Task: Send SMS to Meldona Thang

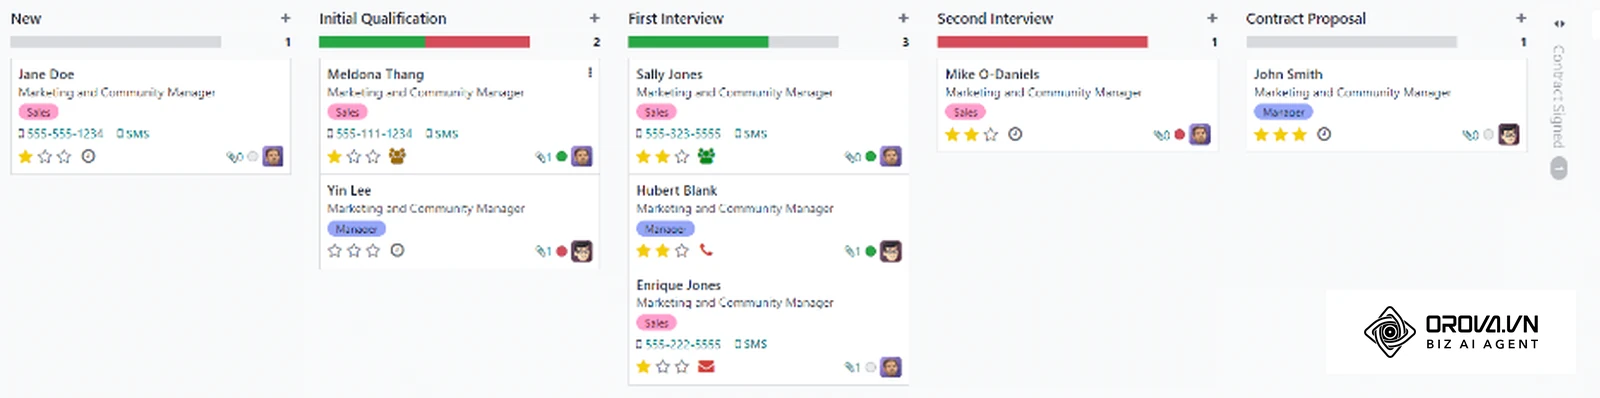Action: click(x=442, y=133)
